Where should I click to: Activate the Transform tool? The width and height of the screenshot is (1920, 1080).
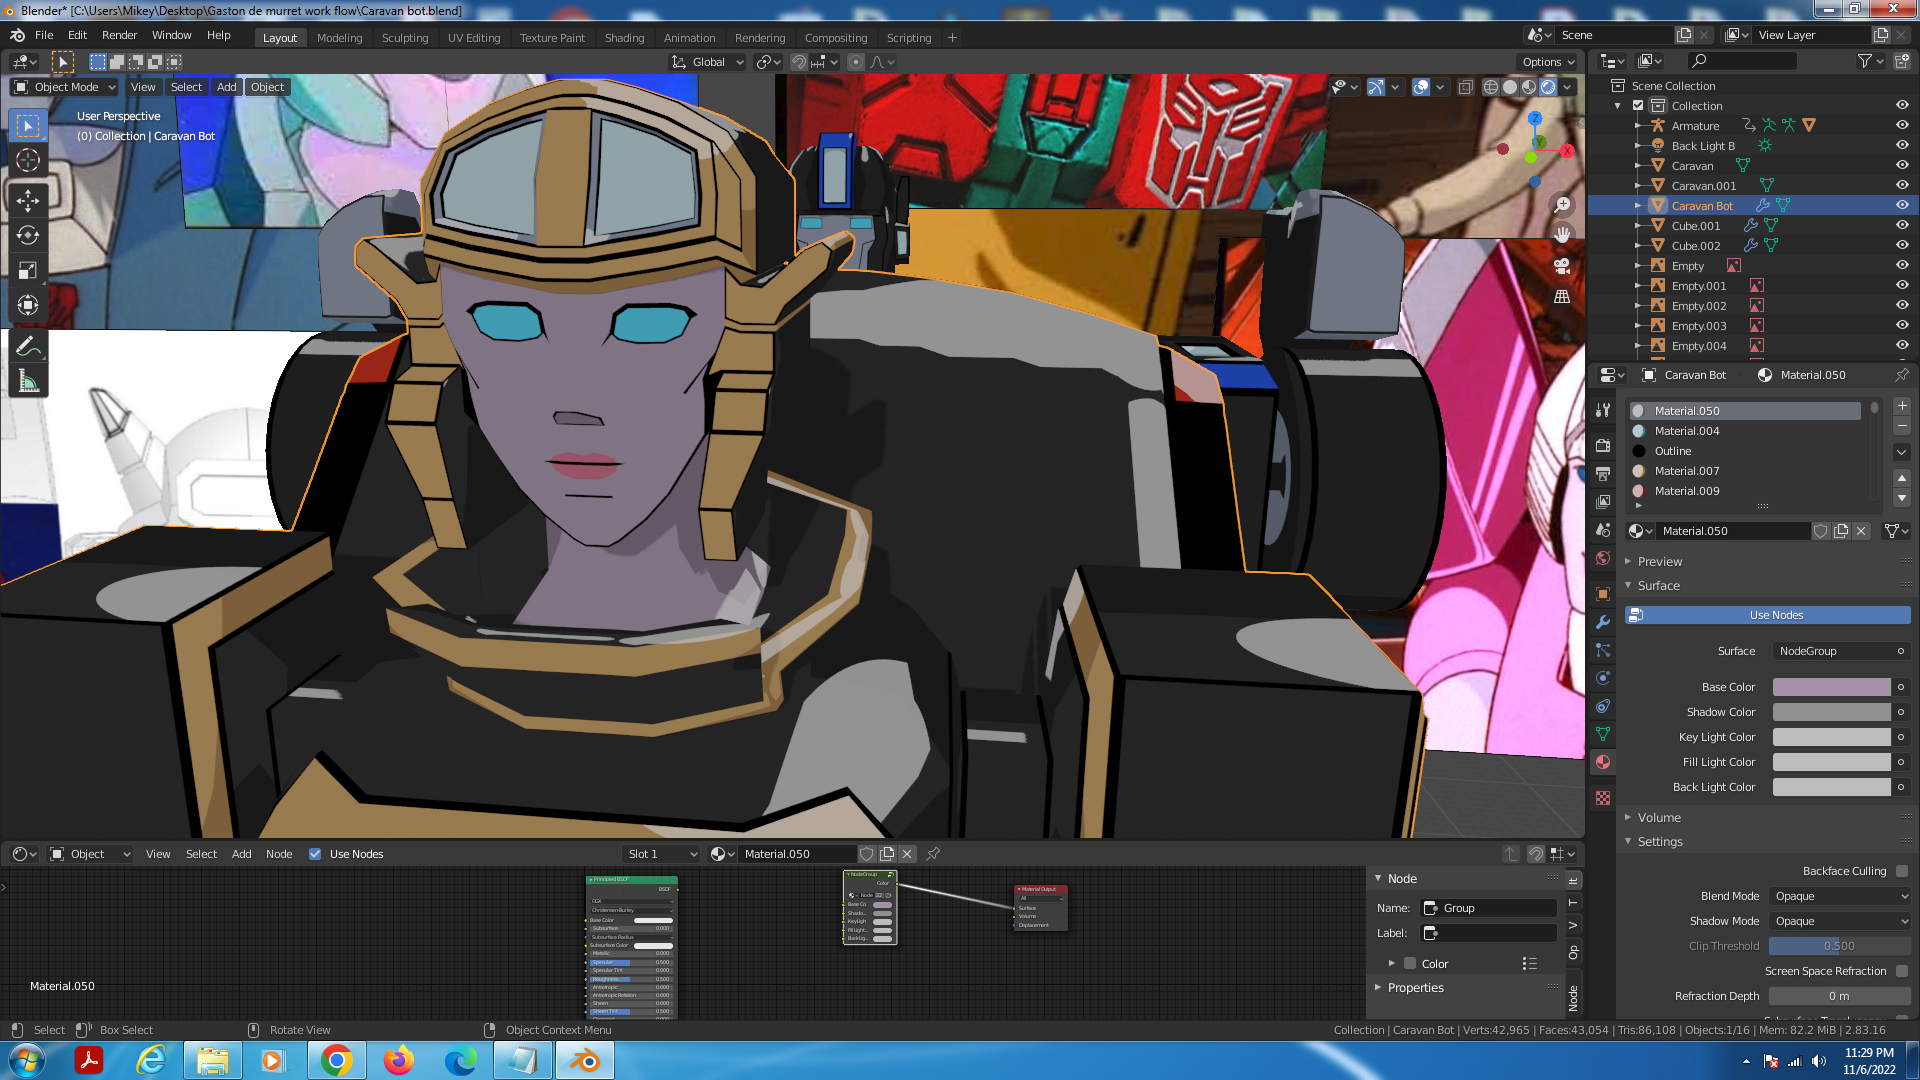[x=28, y=306]
